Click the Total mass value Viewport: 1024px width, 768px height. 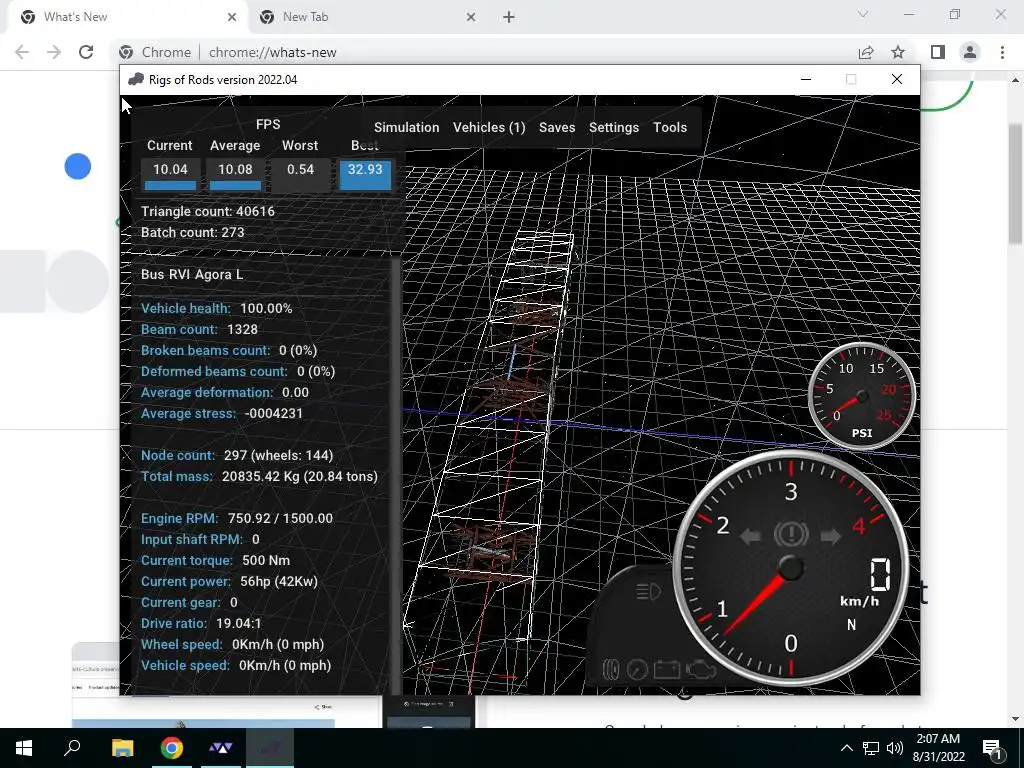pos(300,477)
